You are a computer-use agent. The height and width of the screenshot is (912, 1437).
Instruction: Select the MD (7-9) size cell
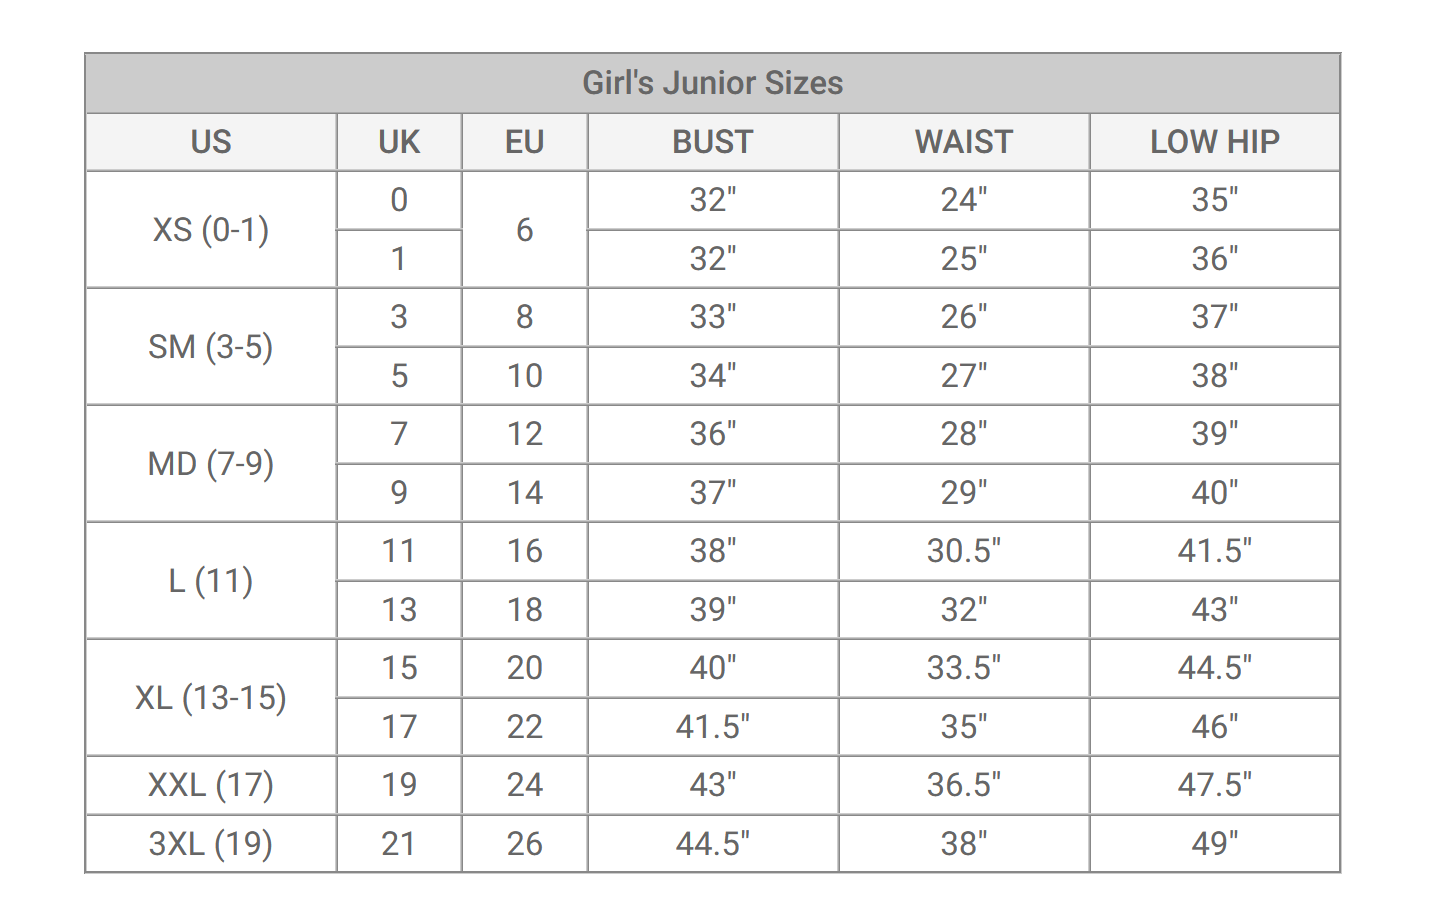click(x=211, y=464)
